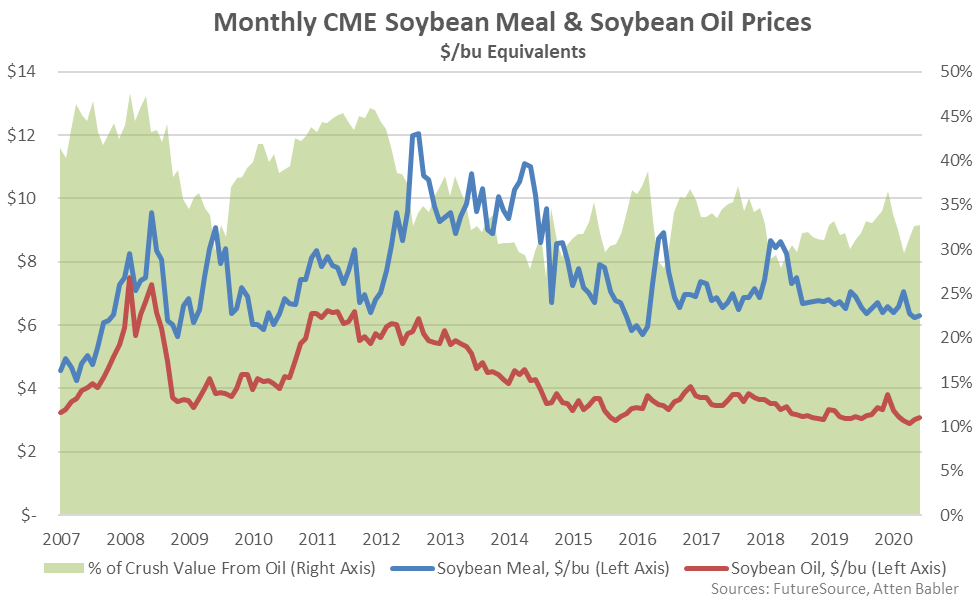Click the 2016 x-axis label
This screenshot has width=975, height=601.
click(x=637, y=538)
